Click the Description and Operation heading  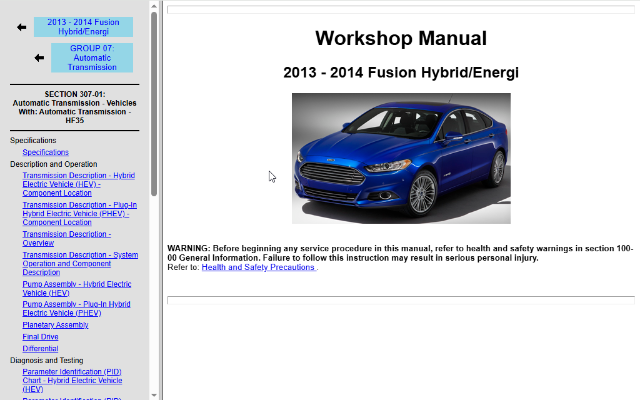coord(53,164)
